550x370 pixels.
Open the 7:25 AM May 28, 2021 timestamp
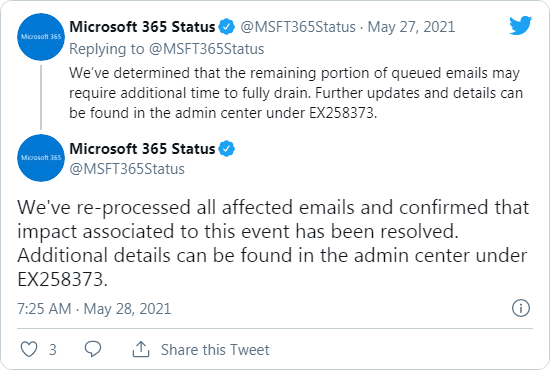[94, 309]
